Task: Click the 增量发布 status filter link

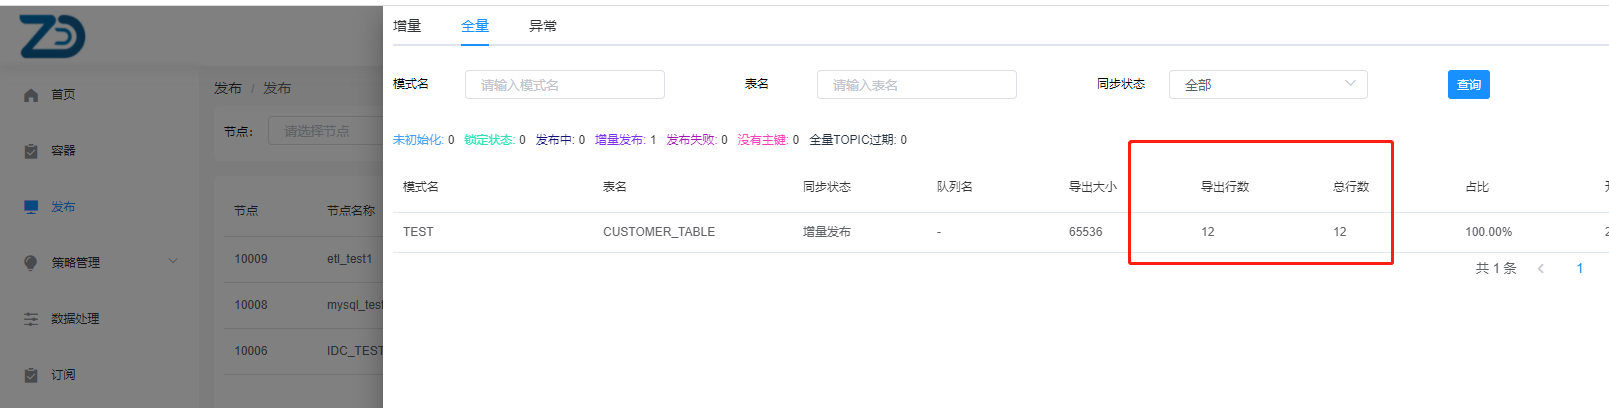Action: click(620, 140)
